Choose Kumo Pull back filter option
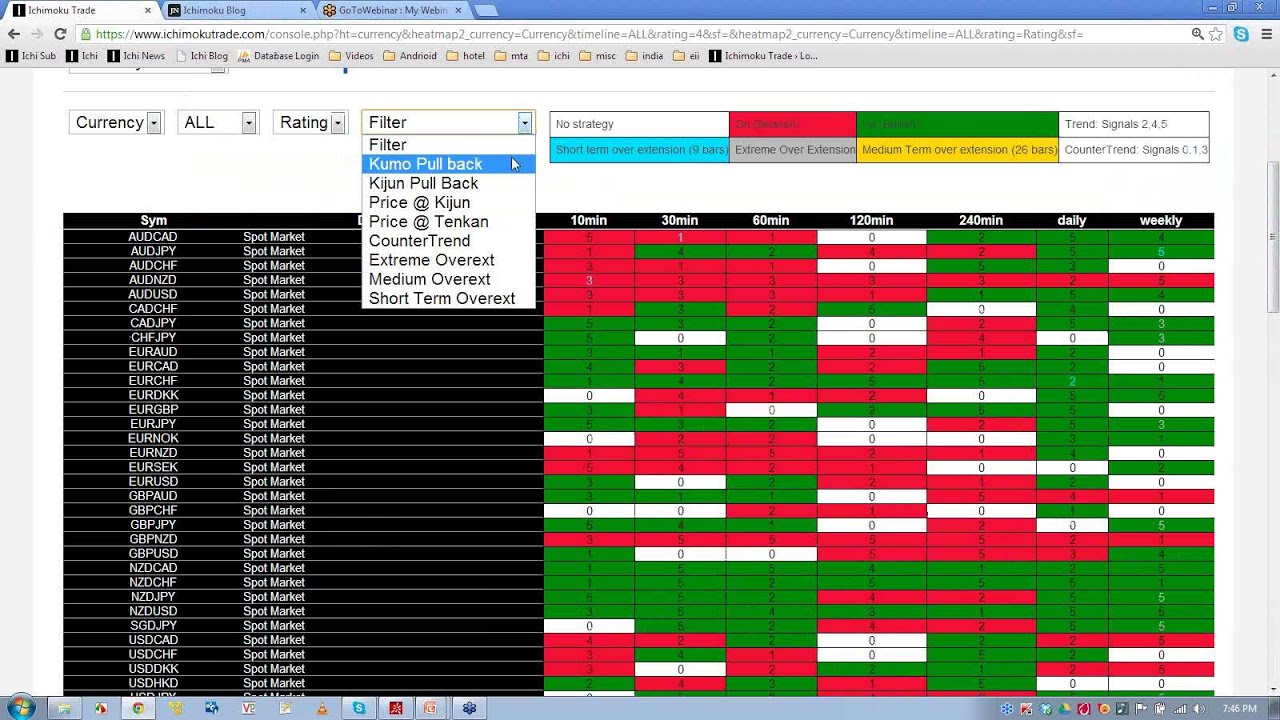Viewport: 1280px width, 720px height. pos(448,164)
